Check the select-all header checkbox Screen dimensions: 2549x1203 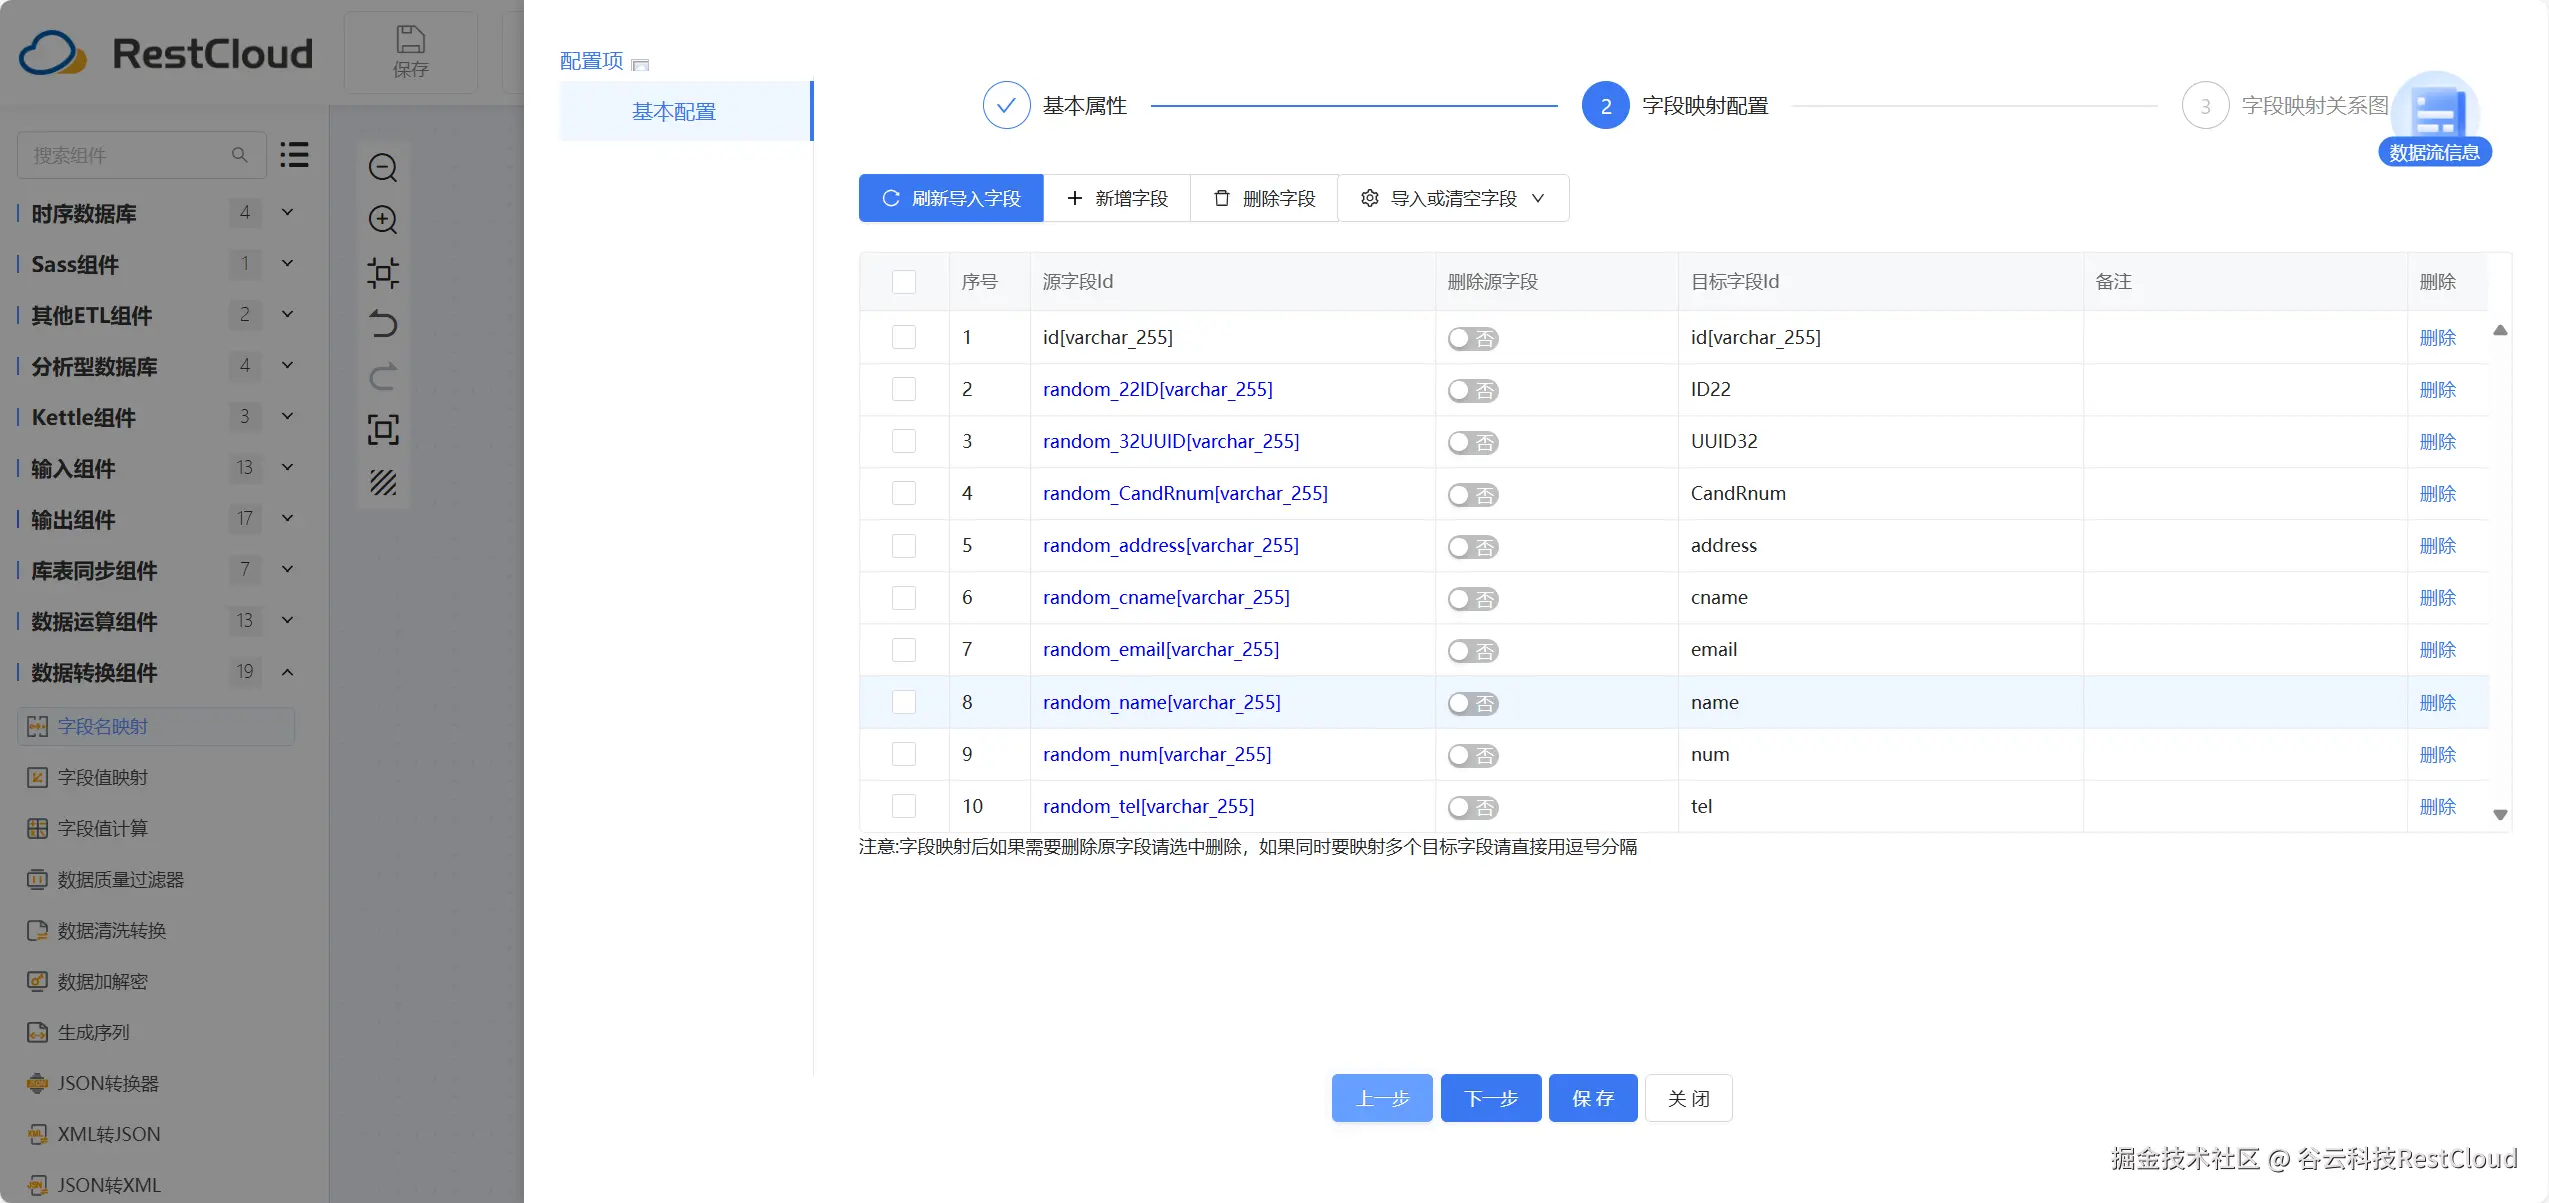click(904, 282)
